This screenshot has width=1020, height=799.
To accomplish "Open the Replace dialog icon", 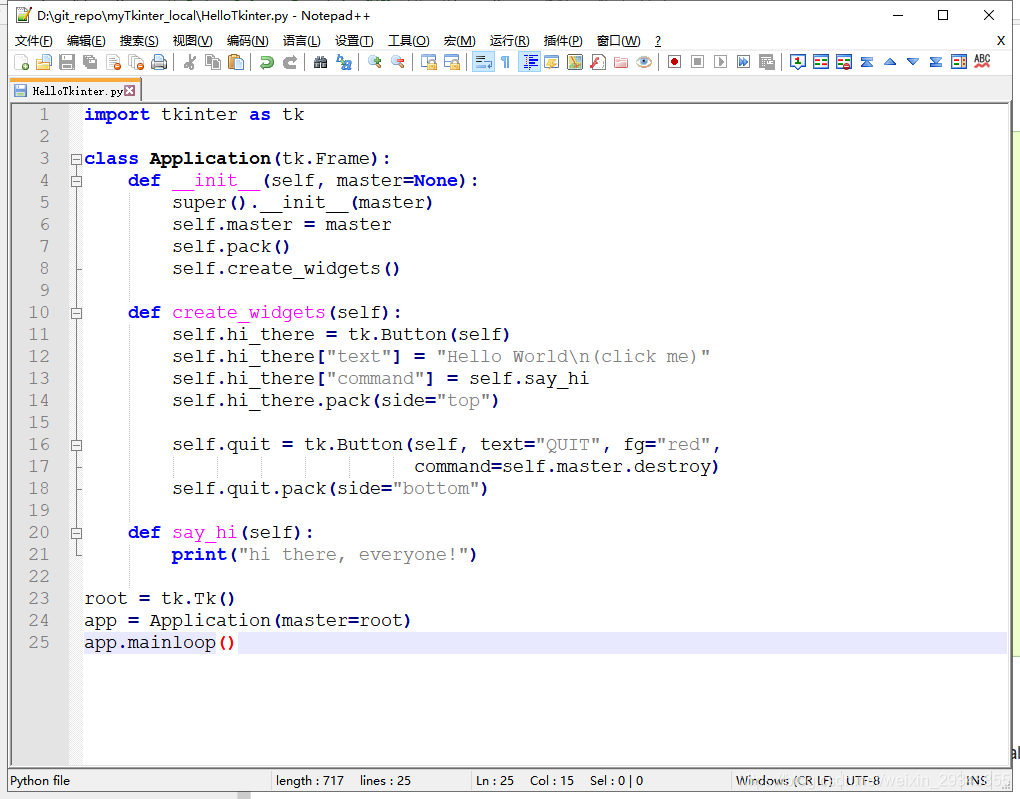I will [343, 62].
